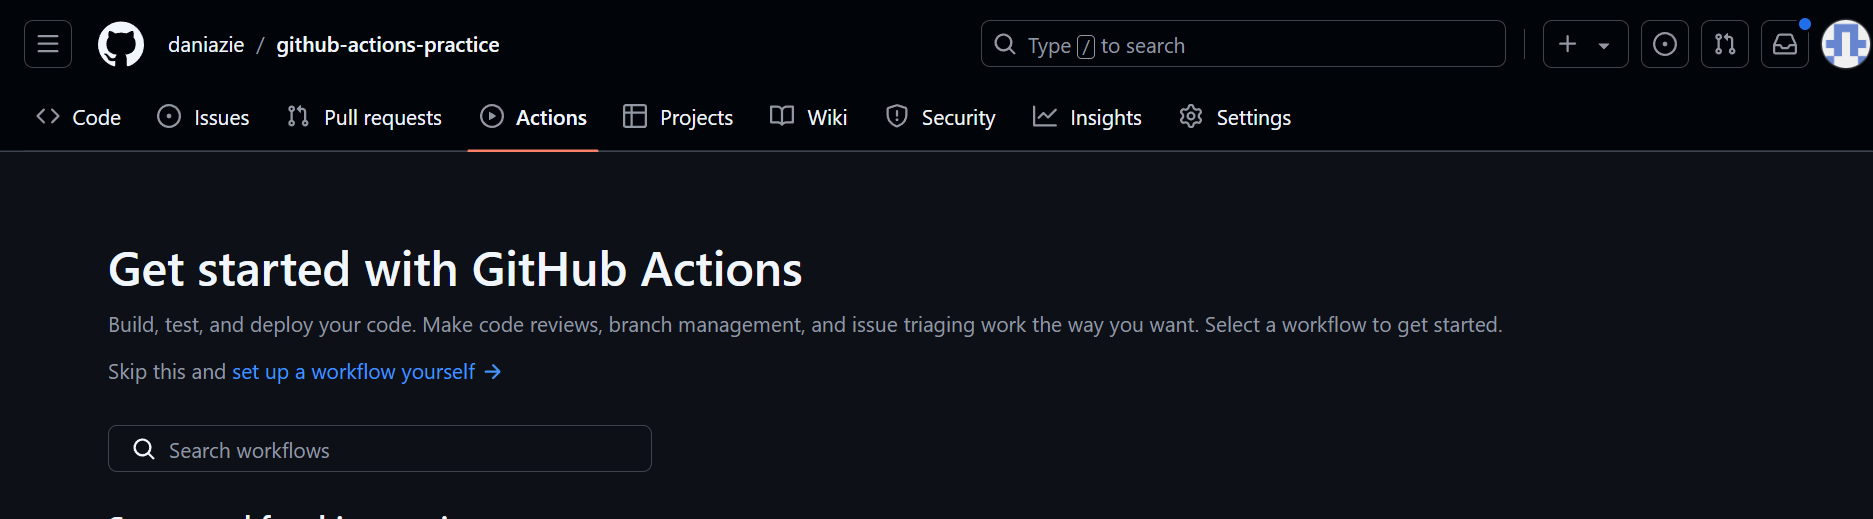The height and width of the screenshot is (519, 1873).
Task: Open the Insights tab
Action: pyautogui.click(x=1087, y=117)
